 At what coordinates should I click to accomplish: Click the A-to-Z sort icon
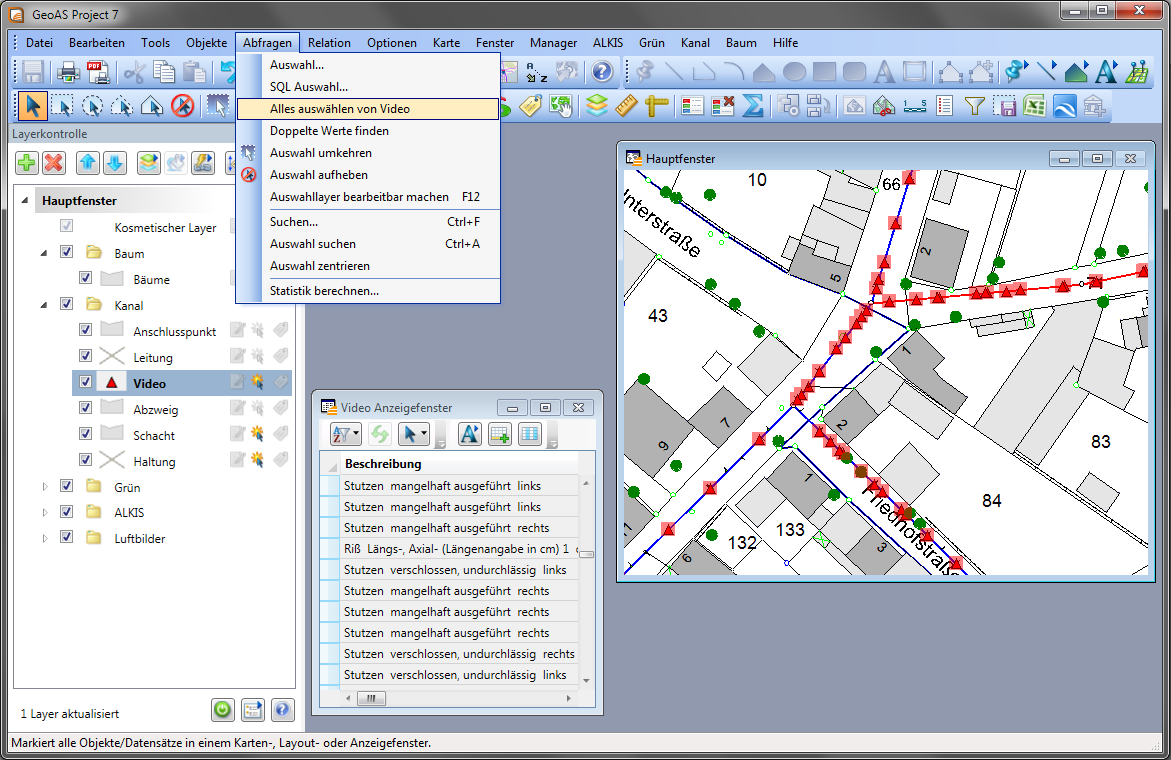(536, 72)
